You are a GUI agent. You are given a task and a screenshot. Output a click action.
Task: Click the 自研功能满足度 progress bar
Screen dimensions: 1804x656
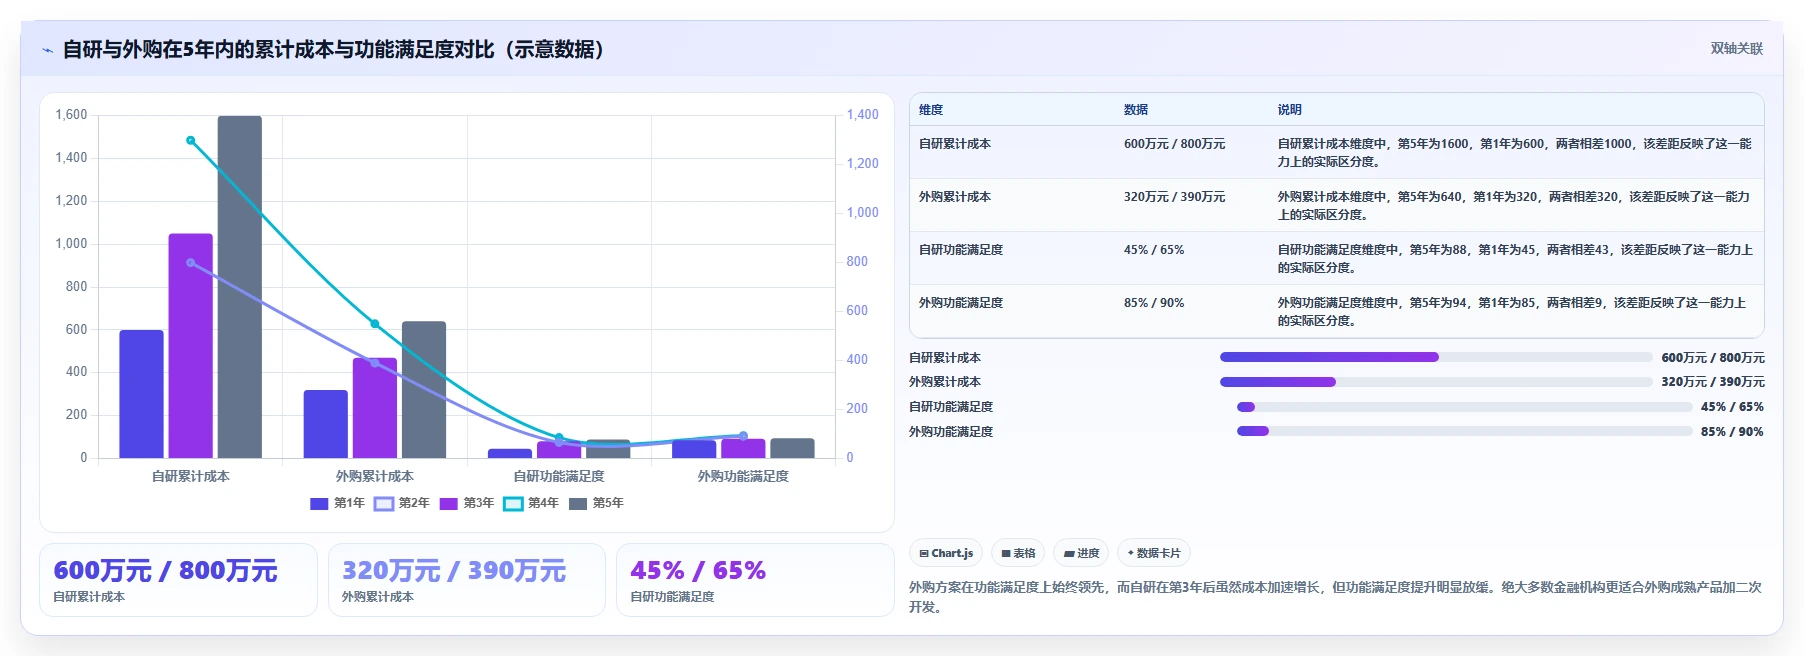click(x=1464, y=407)
